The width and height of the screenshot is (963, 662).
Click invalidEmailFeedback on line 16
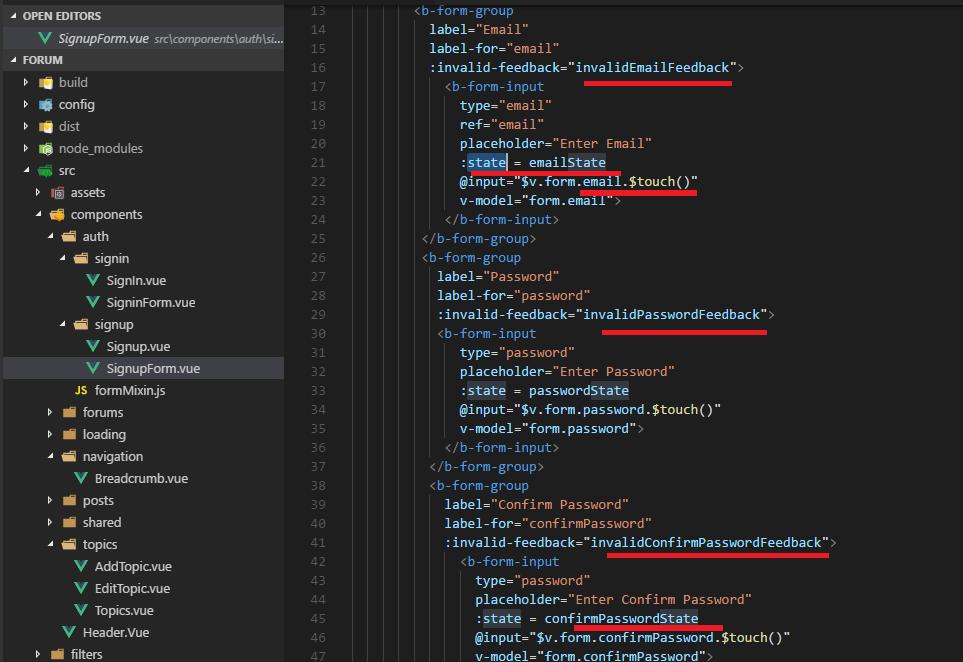point(652,68)
